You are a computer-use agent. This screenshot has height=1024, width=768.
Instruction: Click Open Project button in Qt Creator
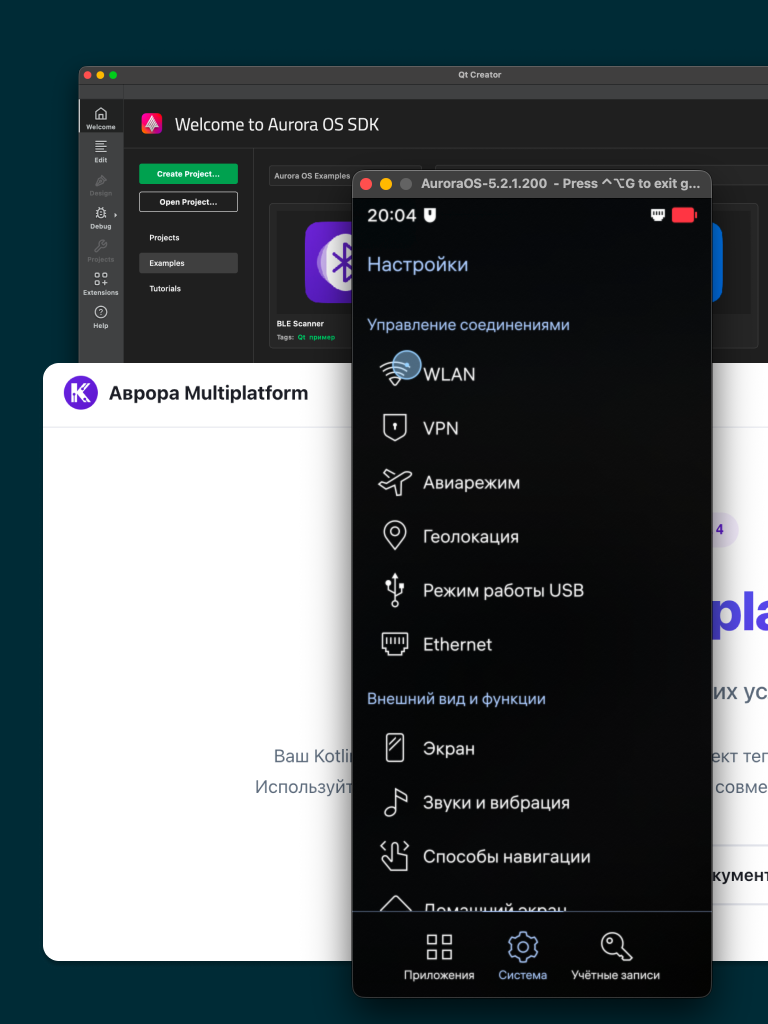[188, 202]
